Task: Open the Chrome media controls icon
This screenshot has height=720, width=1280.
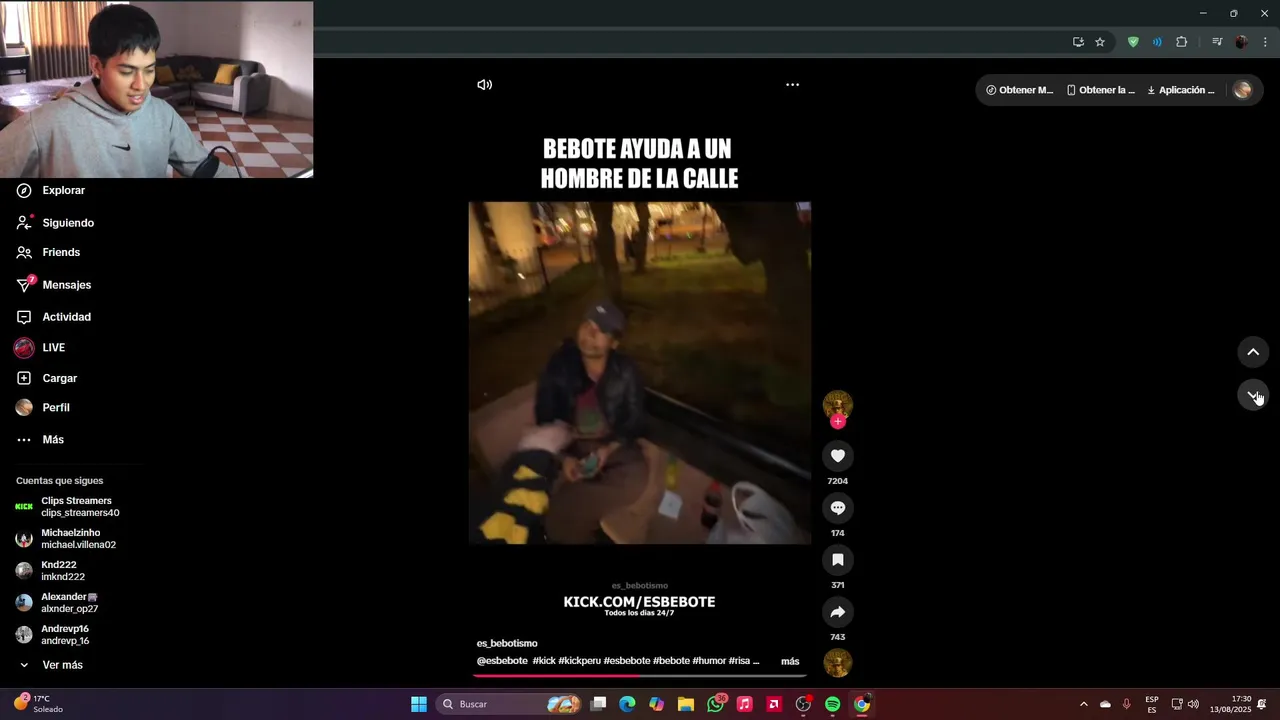Action: (x=1217, y=42)
